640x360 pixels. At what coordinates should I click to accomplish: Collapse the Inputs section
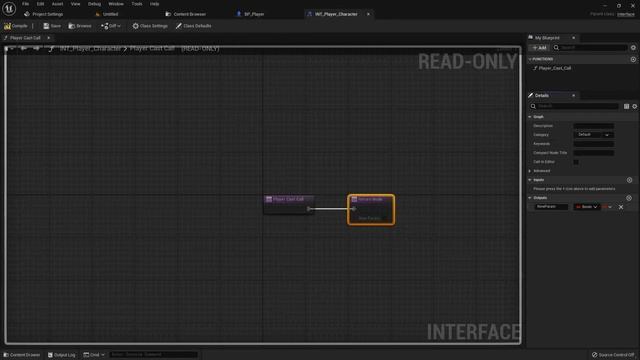[x=530, y=180]
